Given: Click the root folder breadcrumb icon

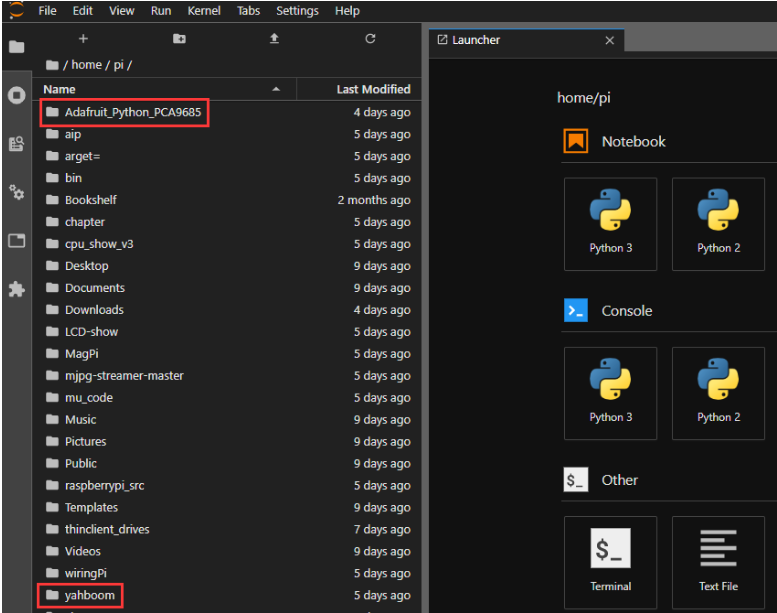Looking at the screenshot, I should [x=52, y=65].
